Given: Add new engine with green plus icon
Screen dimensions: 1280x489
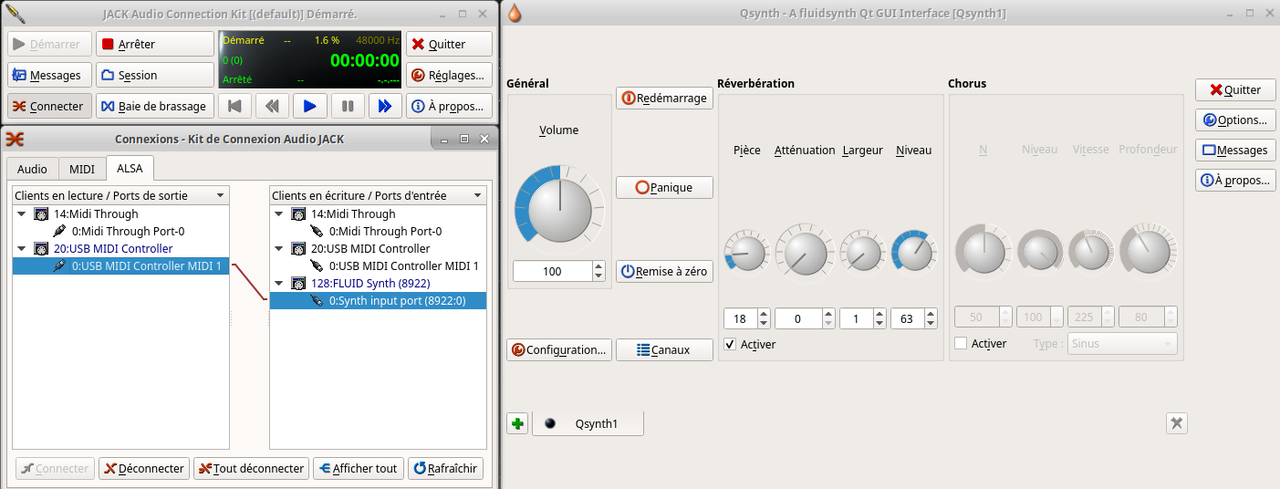Looking at the screenshot, I should 517,424.
